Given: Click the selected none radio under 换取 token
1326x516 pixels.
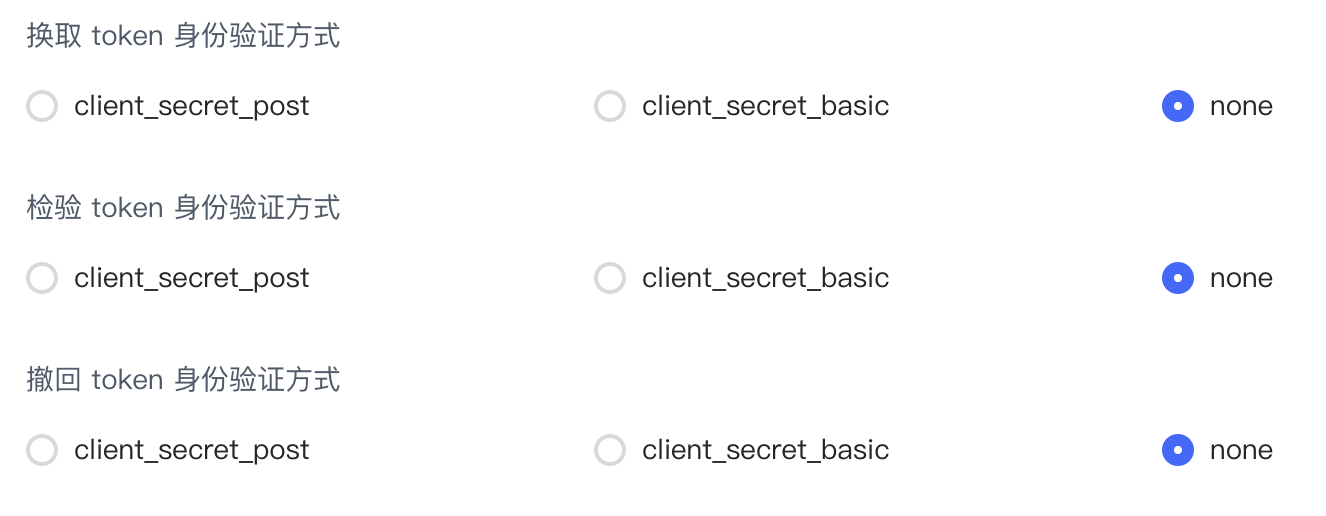Looking at the screenshot, I should tap(1178, 106).
